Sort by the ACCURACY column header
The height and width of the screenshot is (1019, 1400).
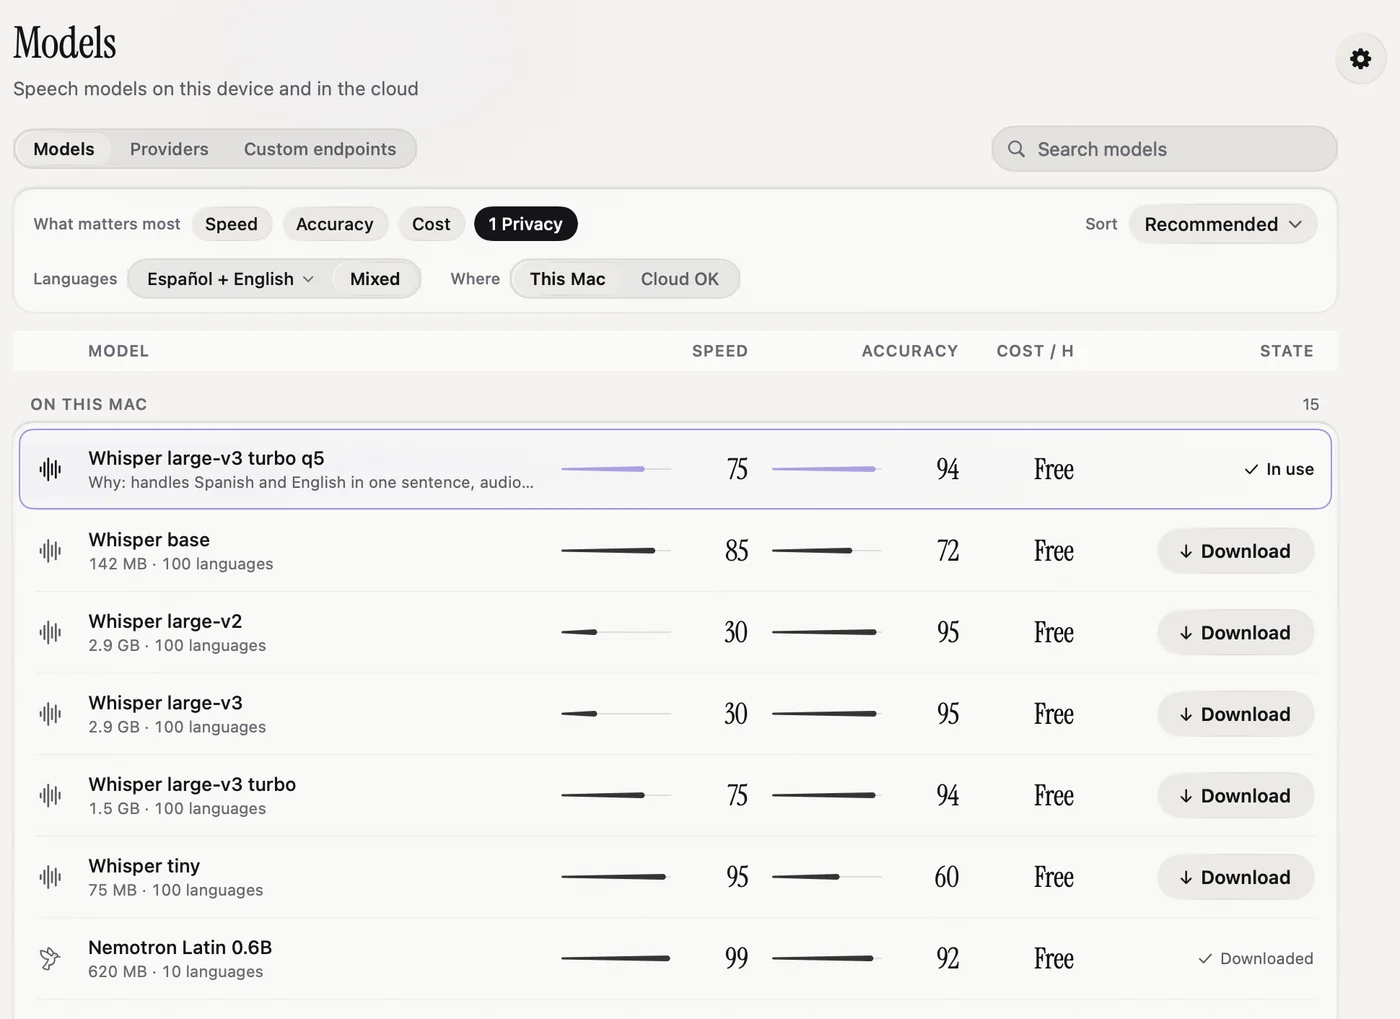[x=910, y=351]
